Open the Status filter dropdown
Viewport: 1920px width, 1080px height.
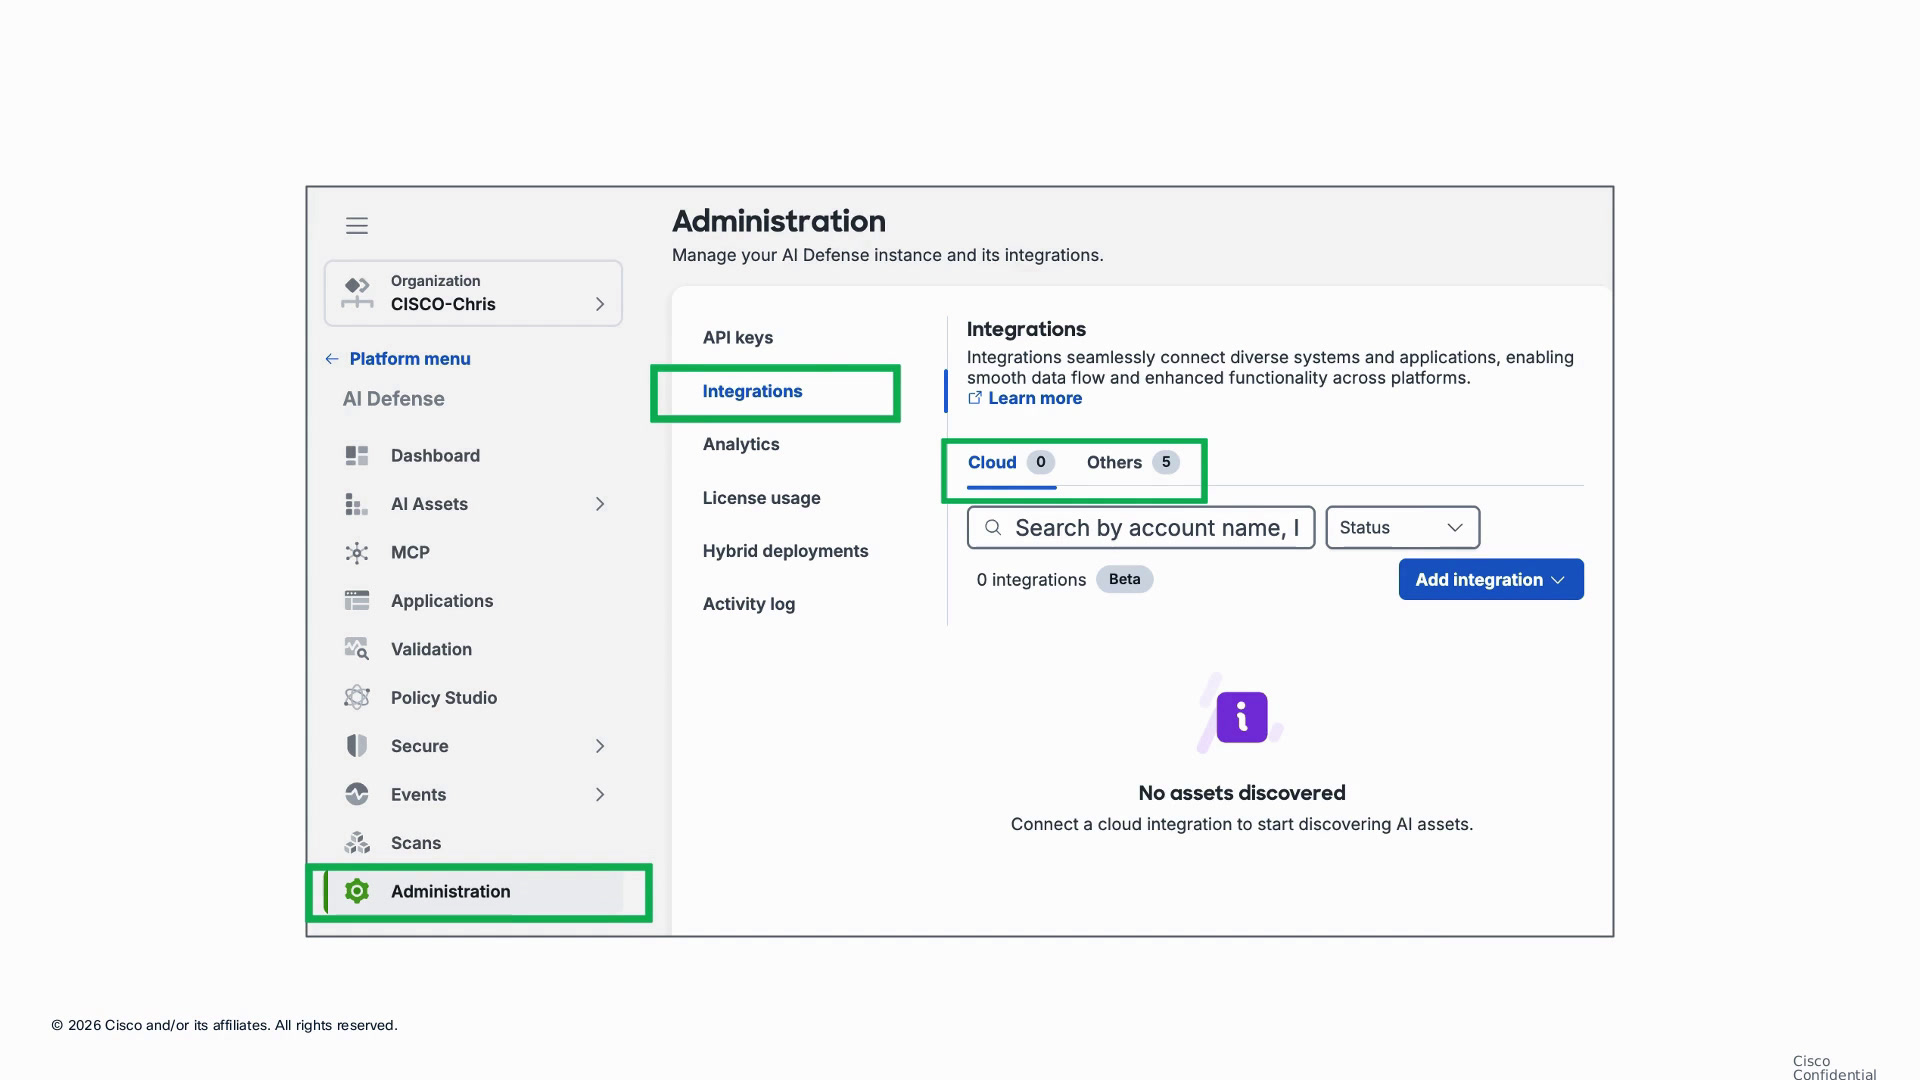point(1402,528)
